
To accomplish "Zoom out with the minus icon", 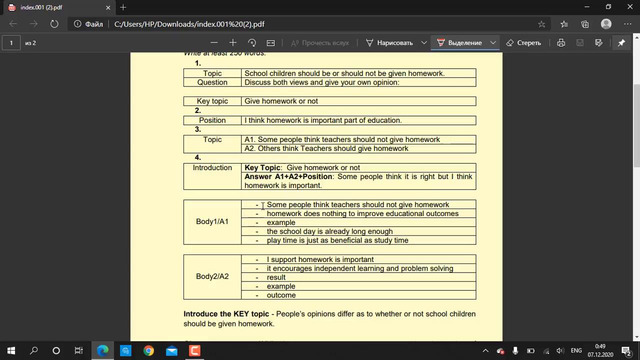I will [214, 42].
